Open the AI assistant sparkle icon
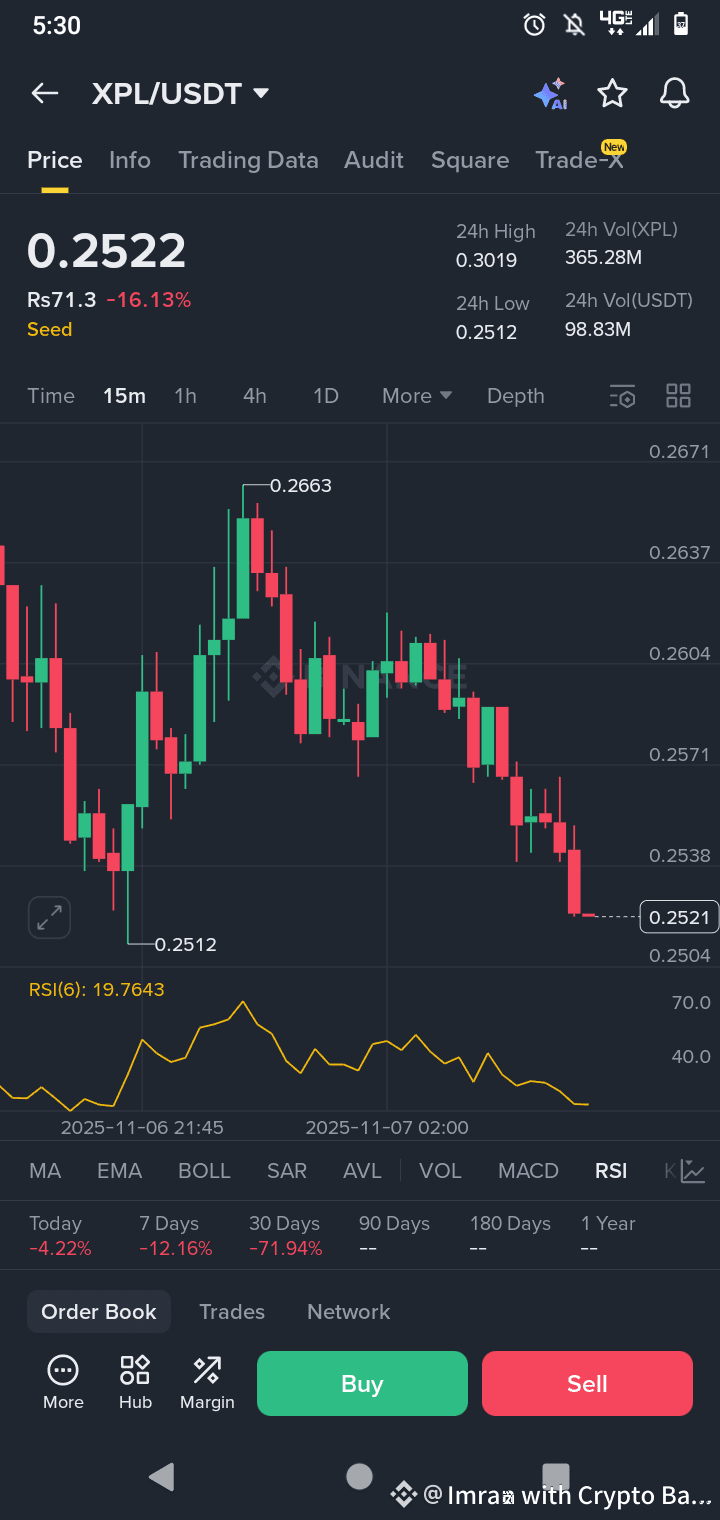This screenshot has height=1520, width=720. tap(550, 94)
